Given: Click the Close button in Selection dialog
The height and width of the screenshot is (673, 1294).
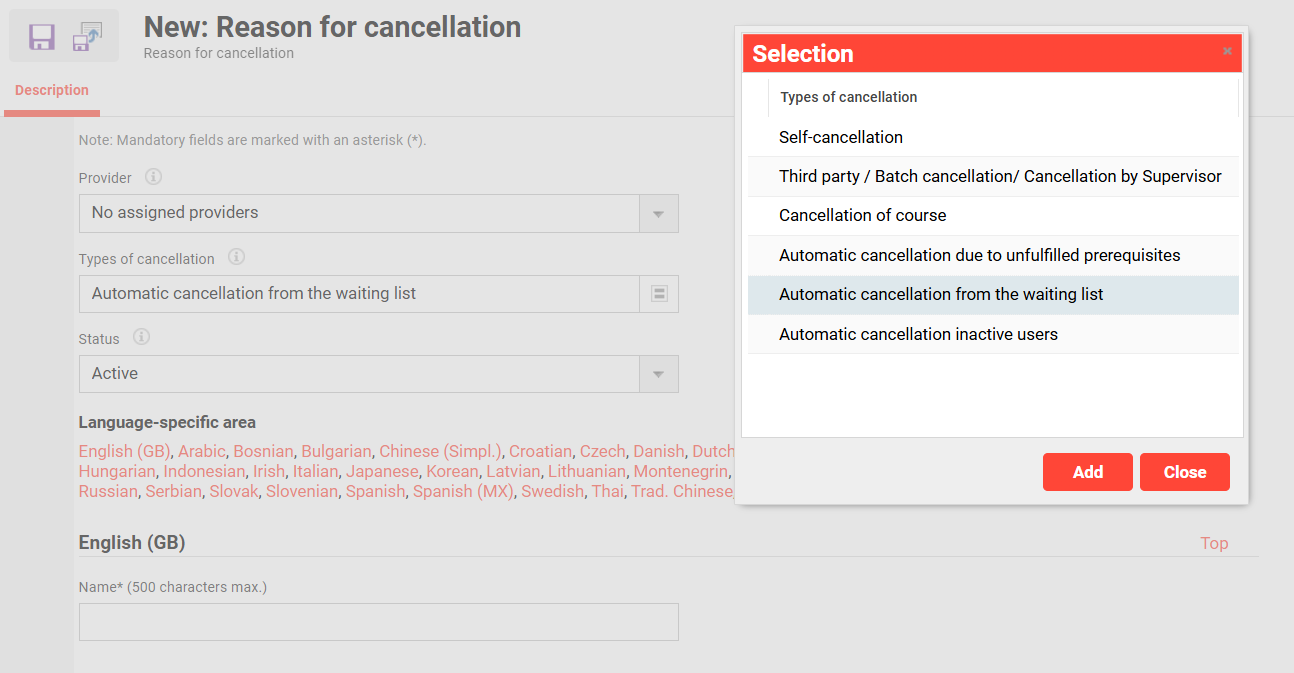Looking at the screenshot, I should point(1184,471).
